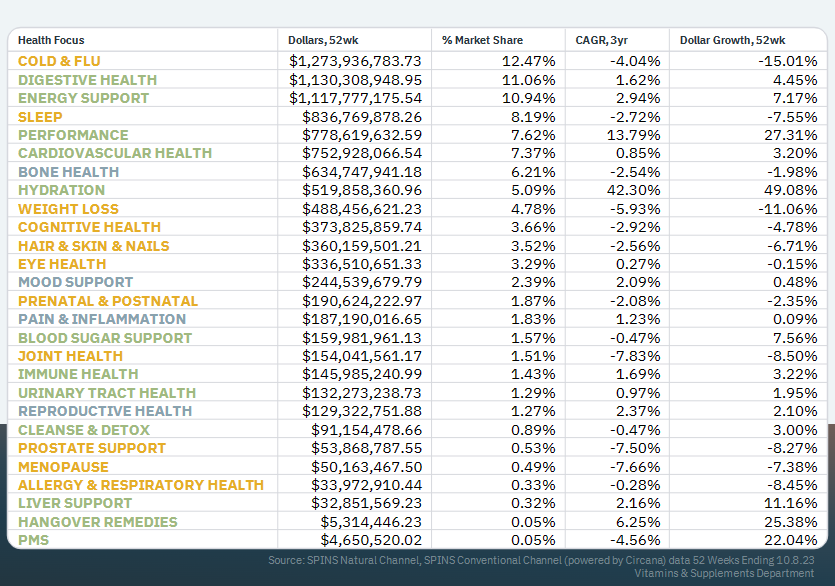Click the Dollars, 52wk column header
This screenshot has height=586, width=835.
[x=323, y=40]
